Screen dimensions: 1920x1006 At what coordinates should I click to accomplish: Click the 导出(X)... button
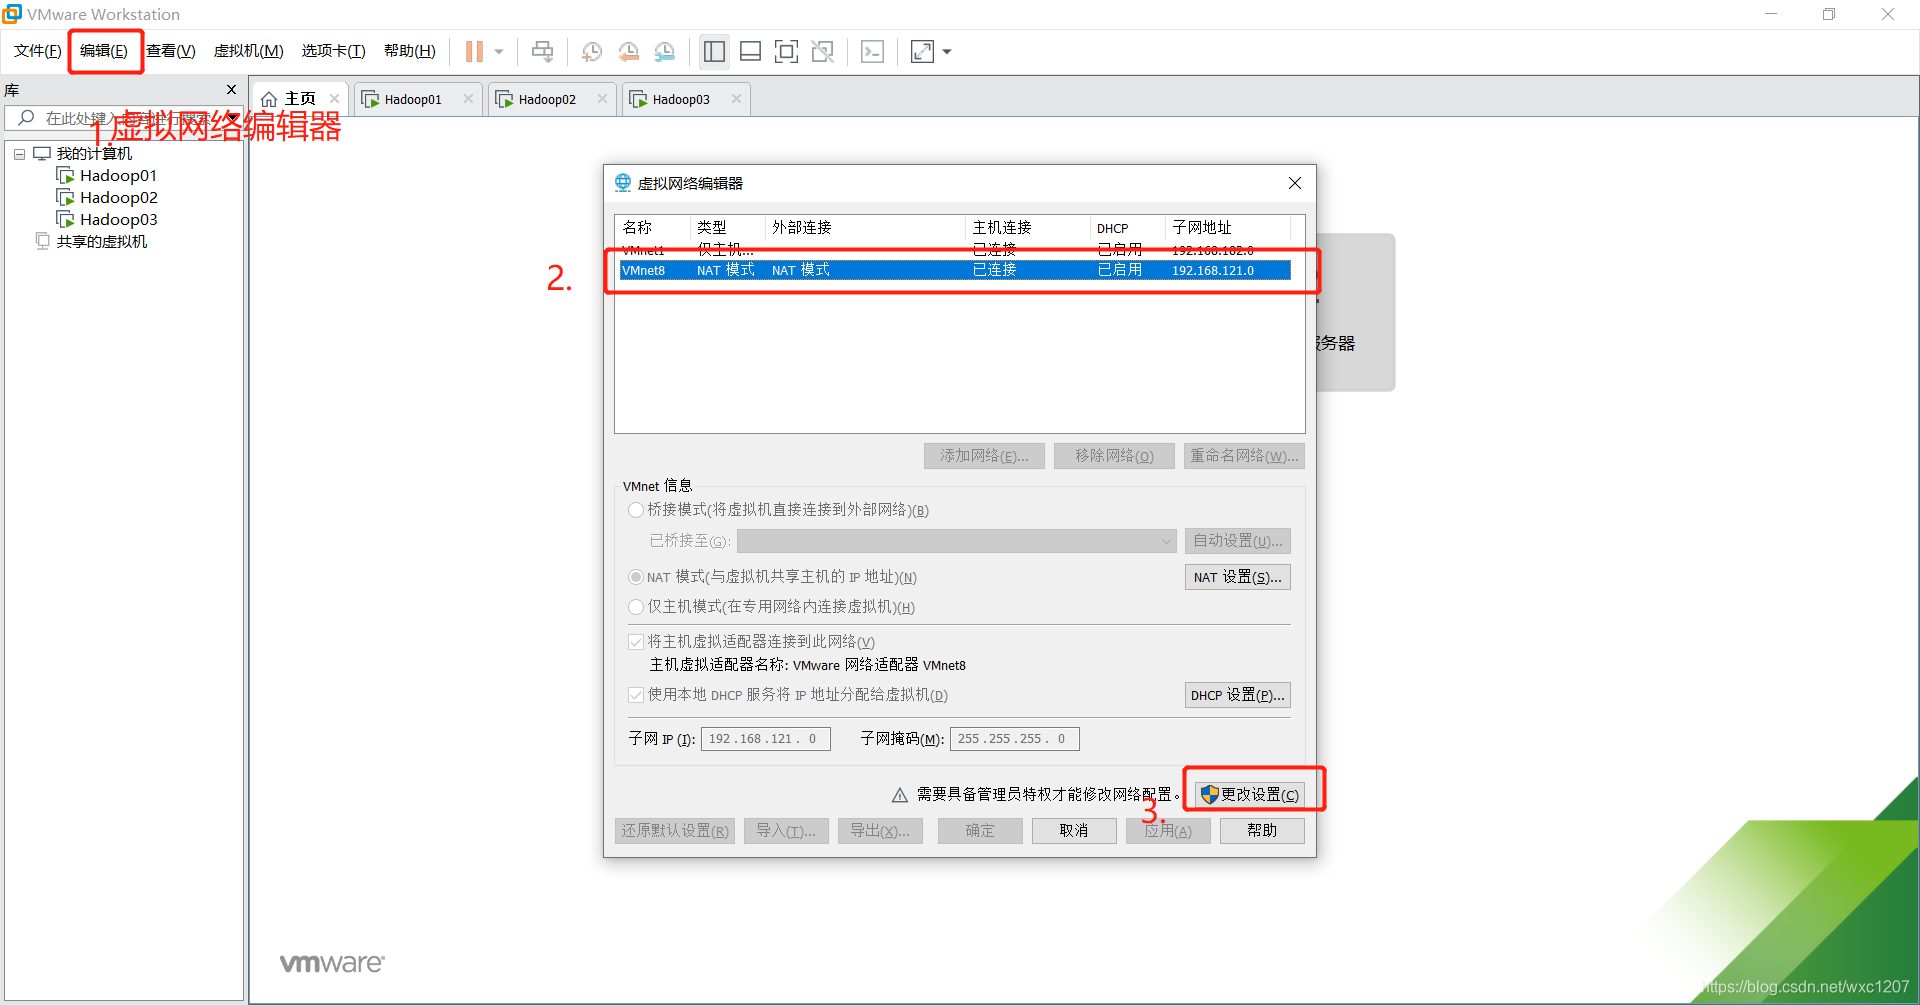click(x=880, y=831)
